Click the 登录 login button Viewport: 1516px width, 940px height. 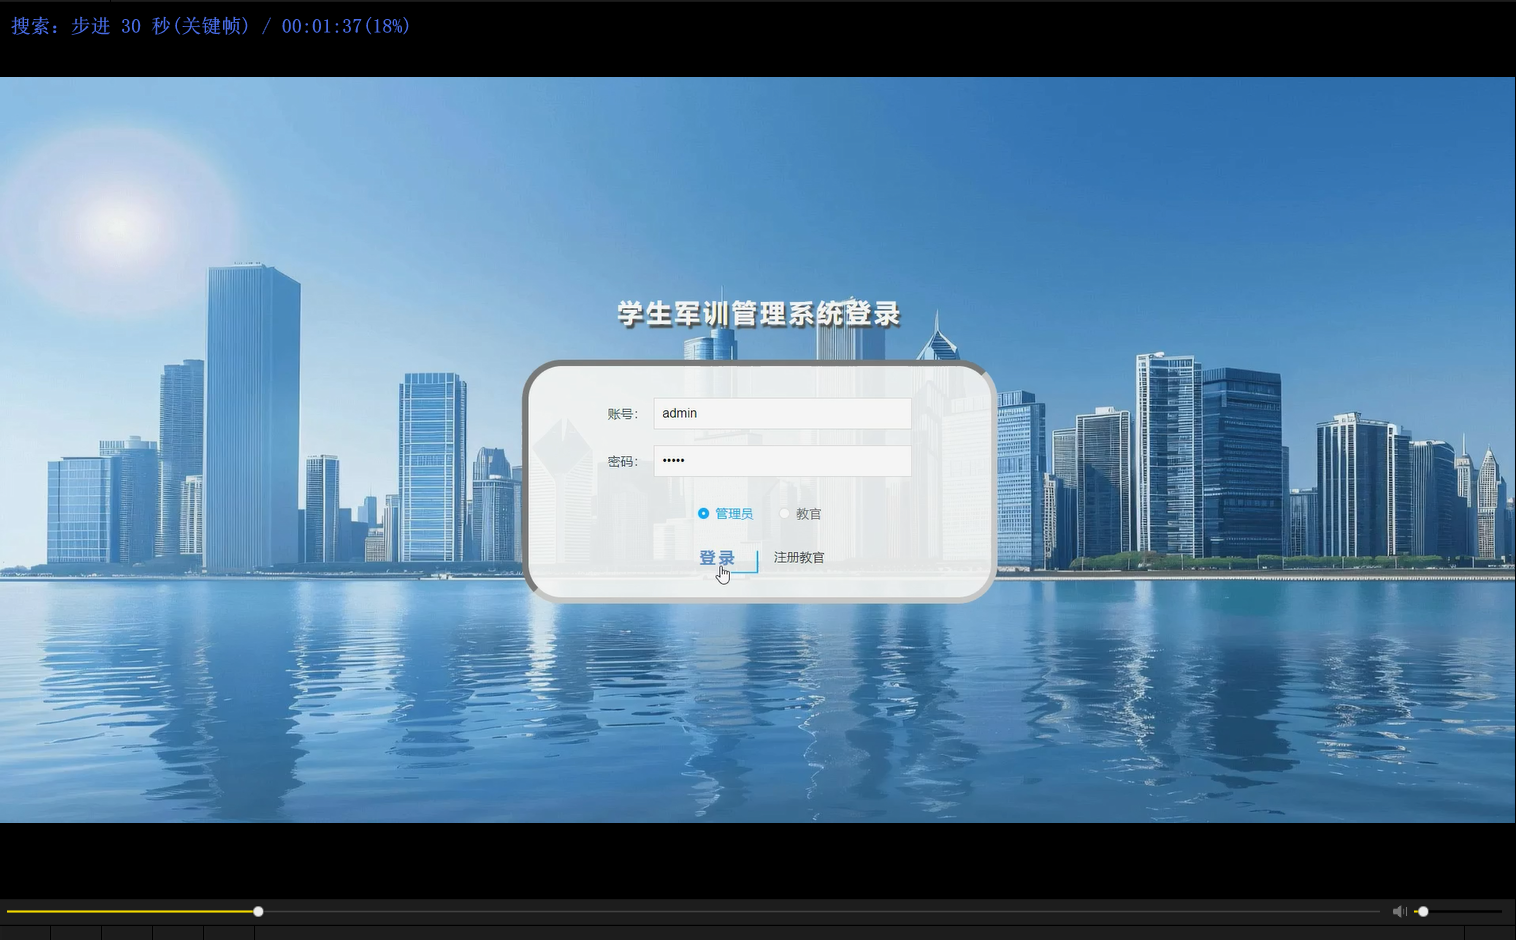tap(718, 557)
